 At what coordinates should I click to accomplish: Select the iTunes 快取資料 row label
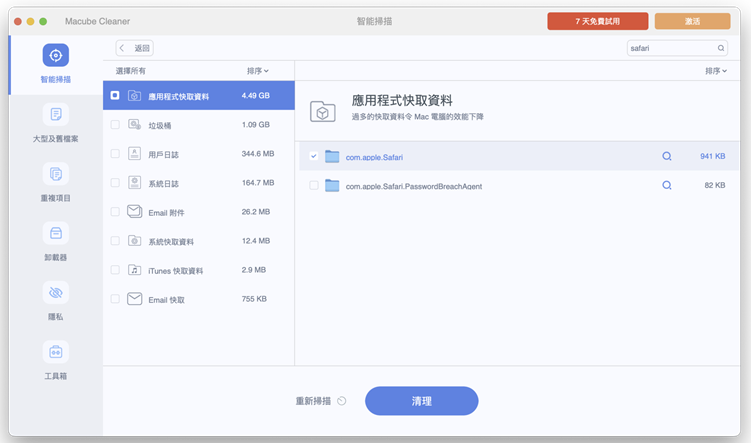click(x=175, y=271)
